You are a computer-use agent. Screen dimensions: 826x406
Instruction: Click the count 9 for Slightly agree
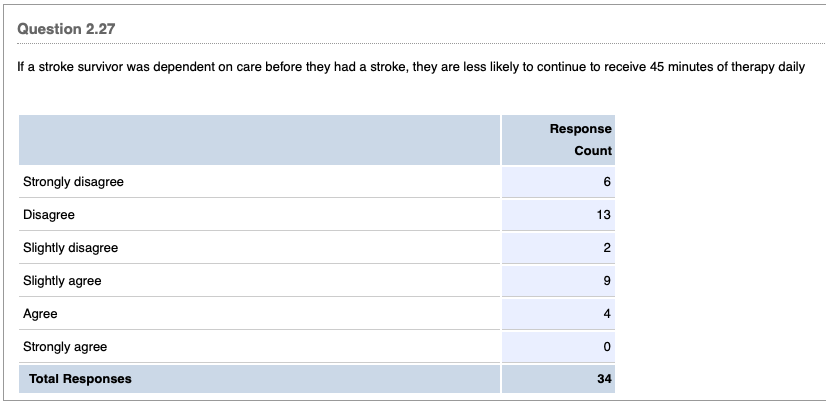(x=607, y=281)
